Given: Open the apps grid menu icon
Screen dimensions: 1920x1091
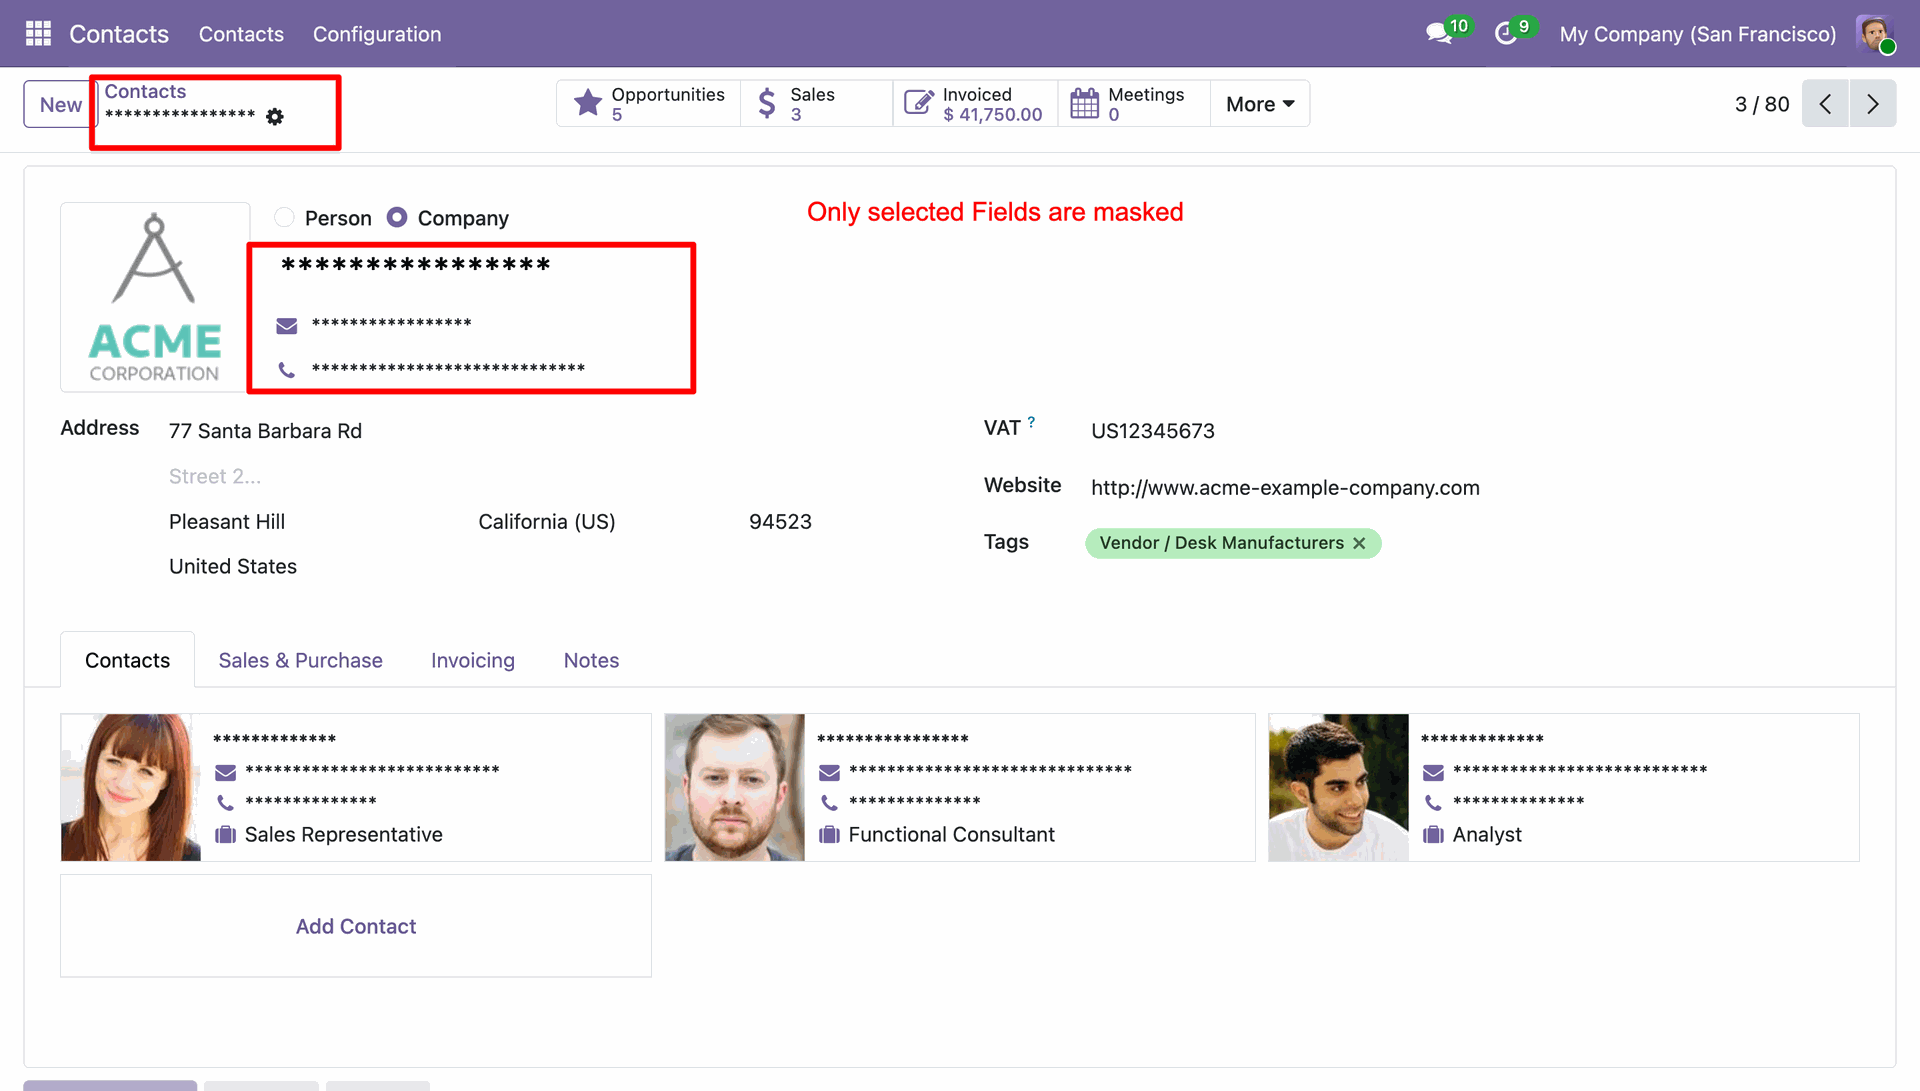Looking at the screenshot, I should click(x=38, y=34).
